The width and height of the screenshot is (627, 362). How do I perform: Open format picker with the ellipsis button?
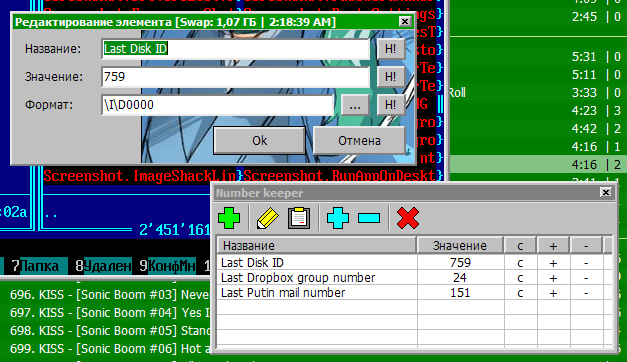coord(355,105)
